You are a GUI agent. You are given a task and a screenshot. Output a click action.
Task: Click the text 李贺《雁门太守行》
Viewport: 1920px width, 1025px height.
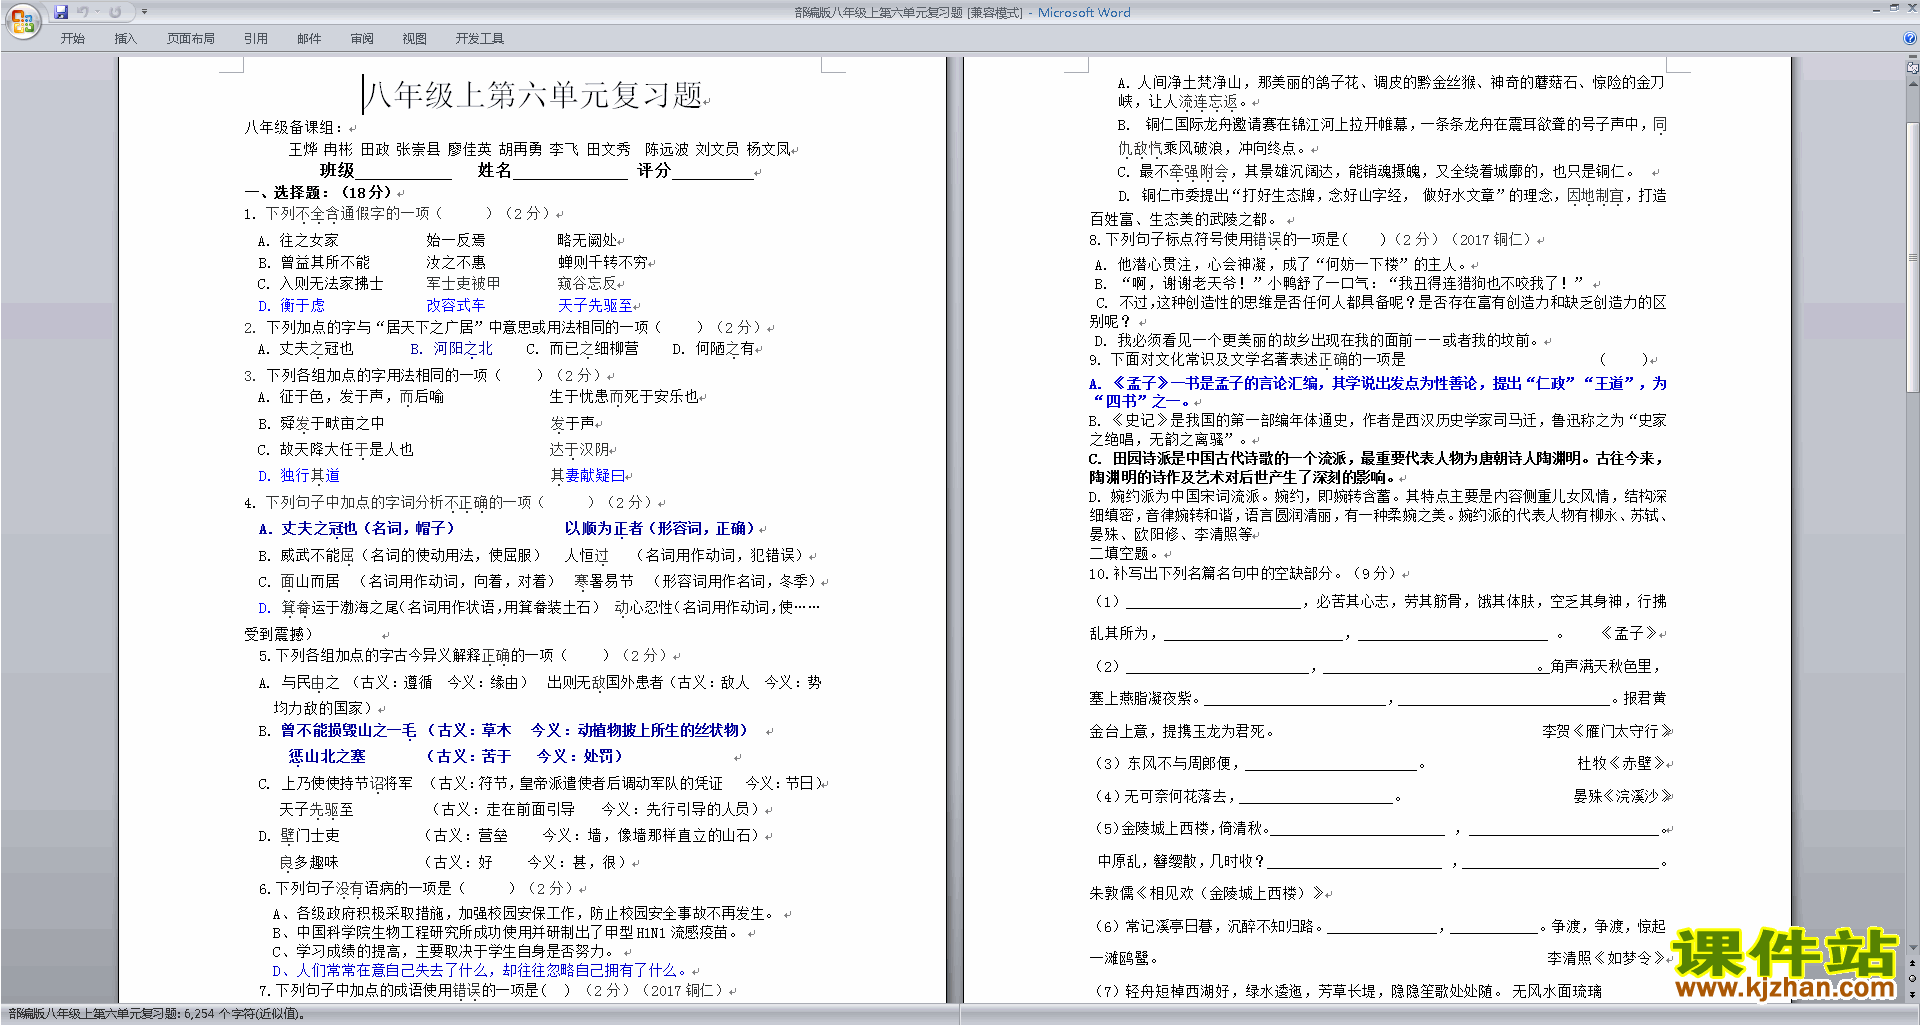tap(1606, 732)
